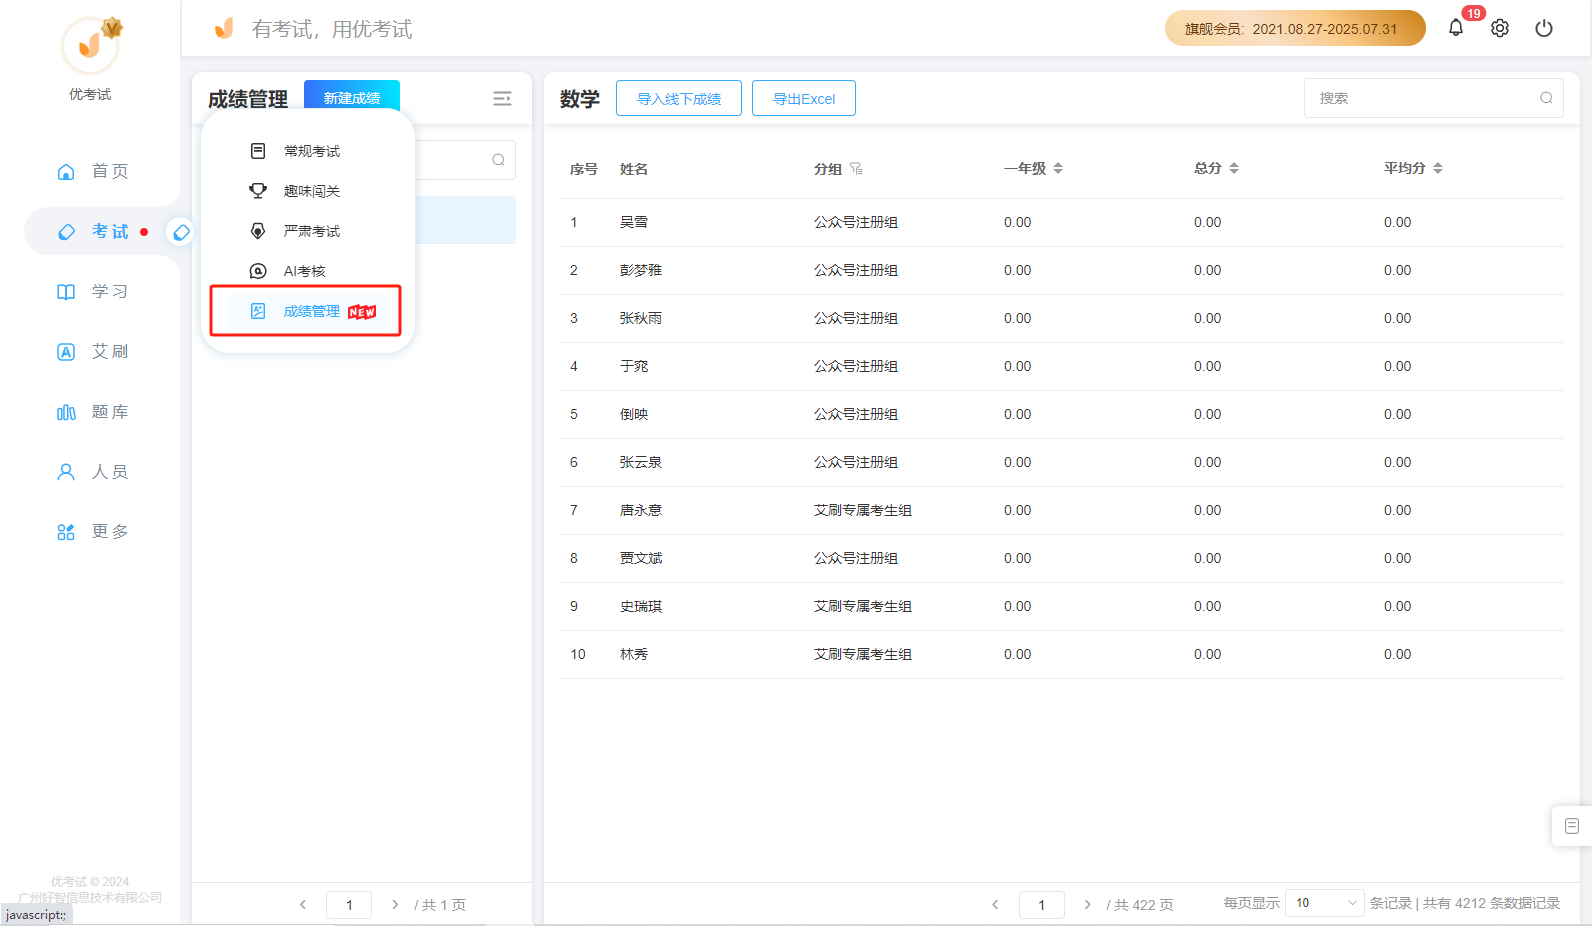Click 导出Excel button
1592x926 pixels.
click(x=804, y=98)
